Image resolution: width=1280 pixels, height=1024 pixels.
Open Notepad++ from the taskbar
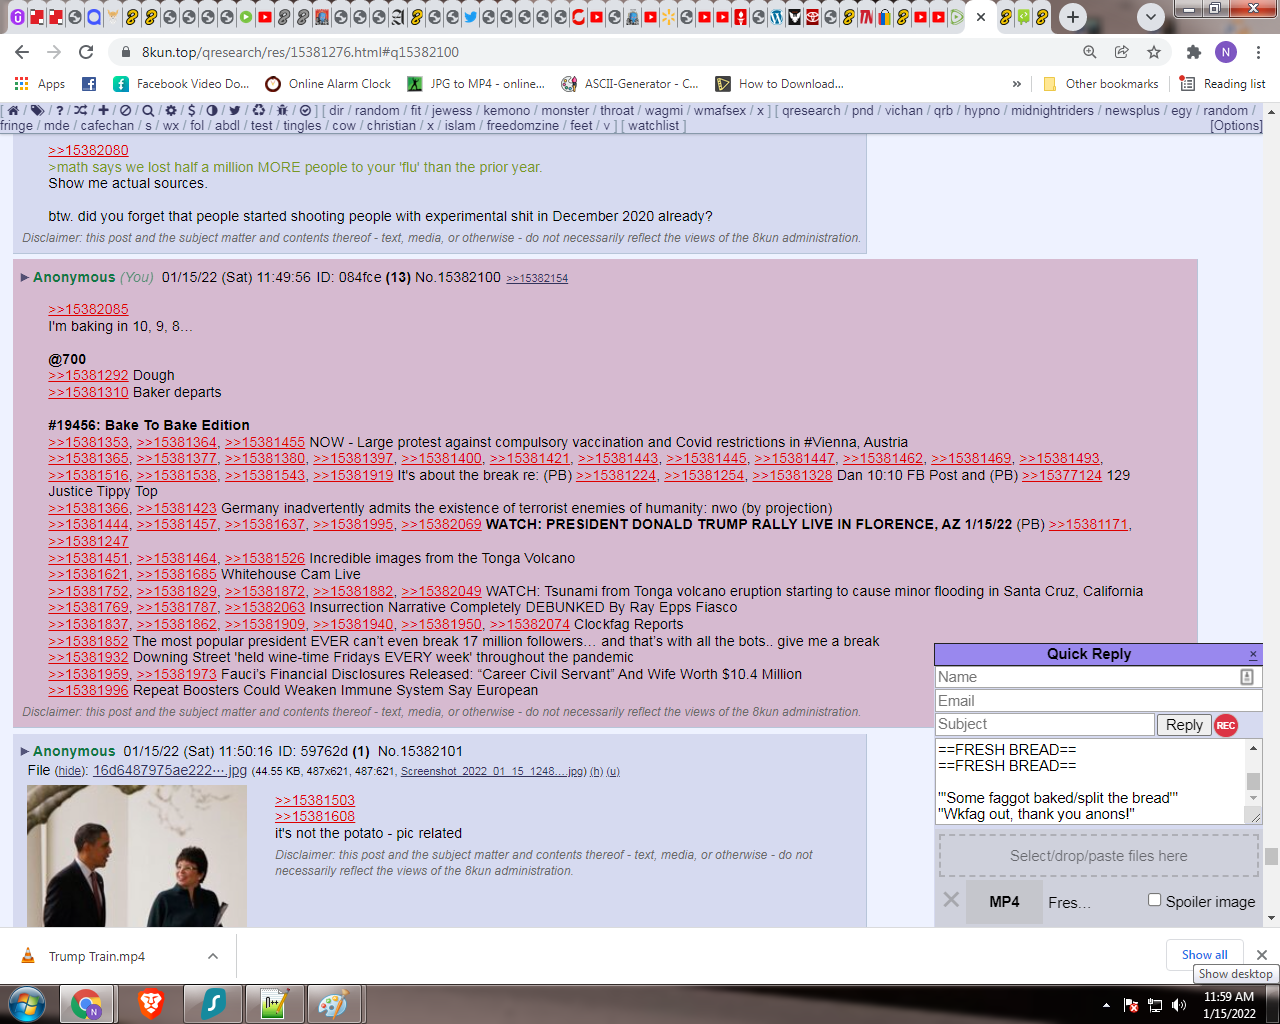tap(273, 1003)
